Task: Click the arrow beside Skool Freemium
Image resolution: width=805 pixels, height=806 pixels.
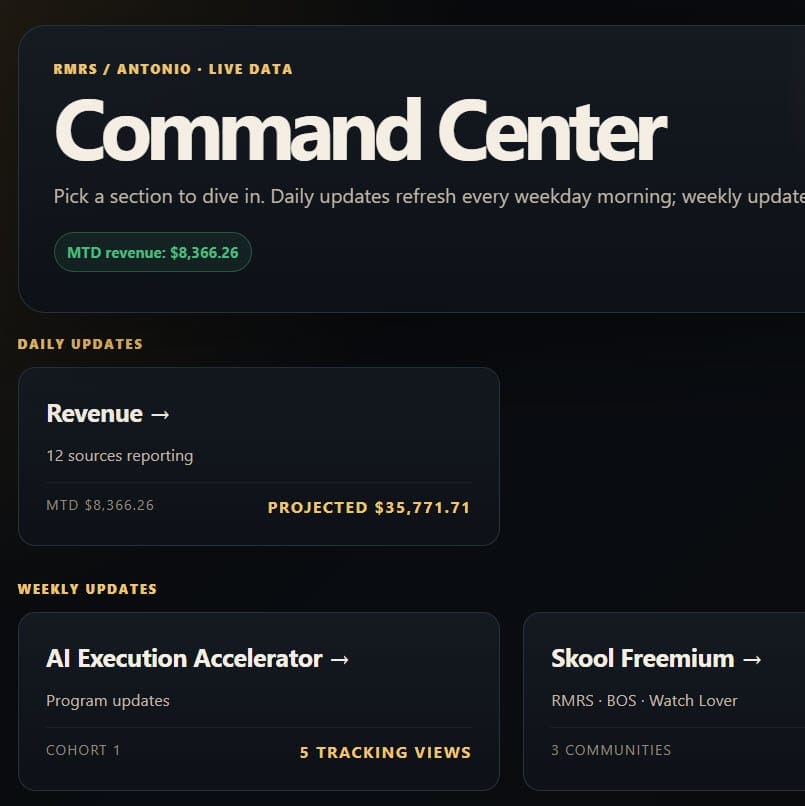Action: (x=752, y=660)
